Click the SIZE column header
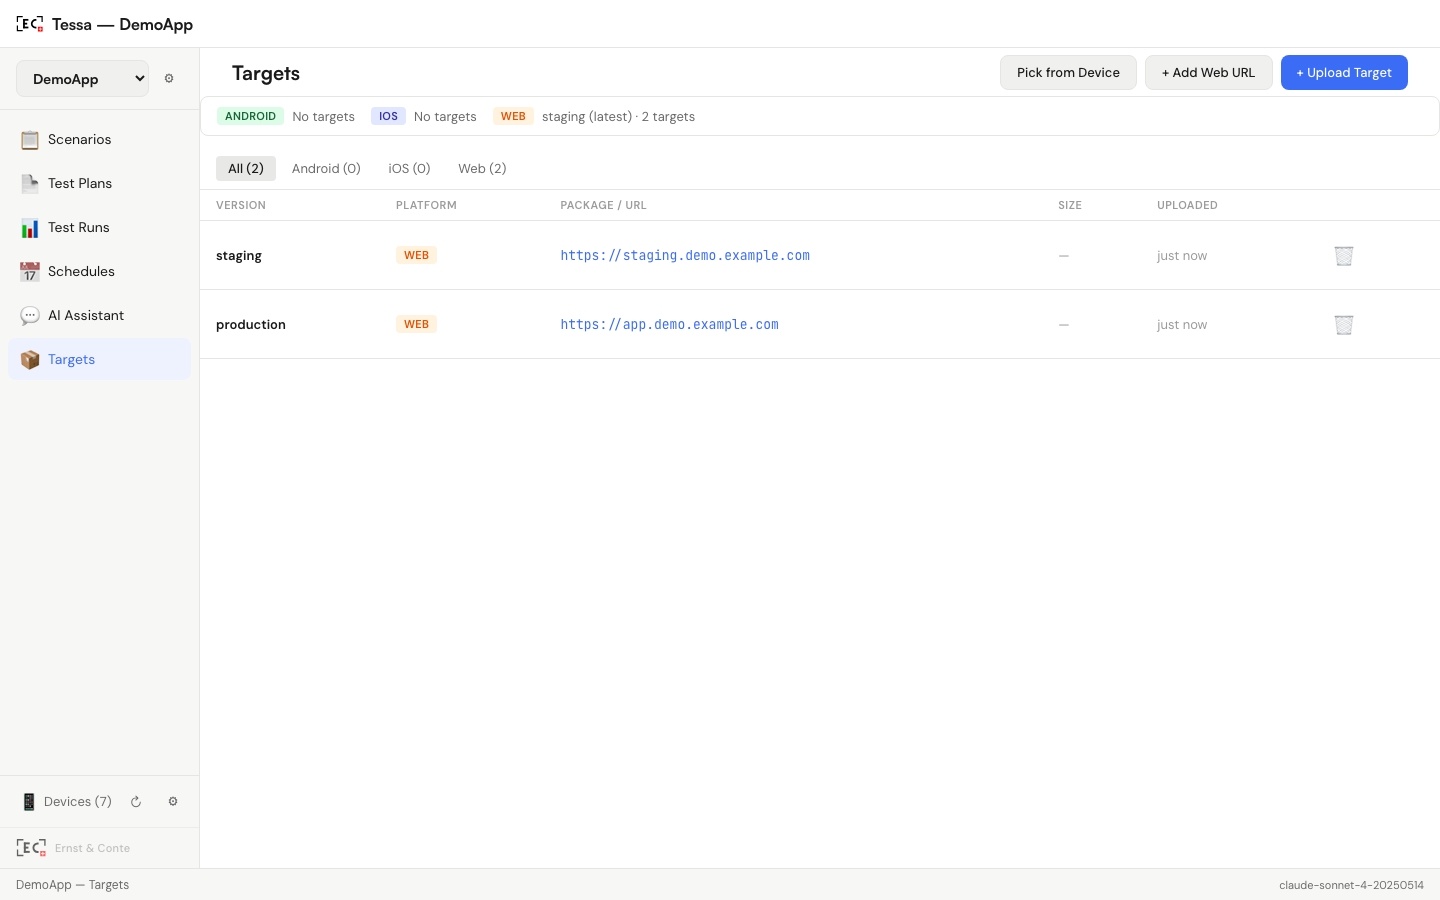 coord(1070,205)
